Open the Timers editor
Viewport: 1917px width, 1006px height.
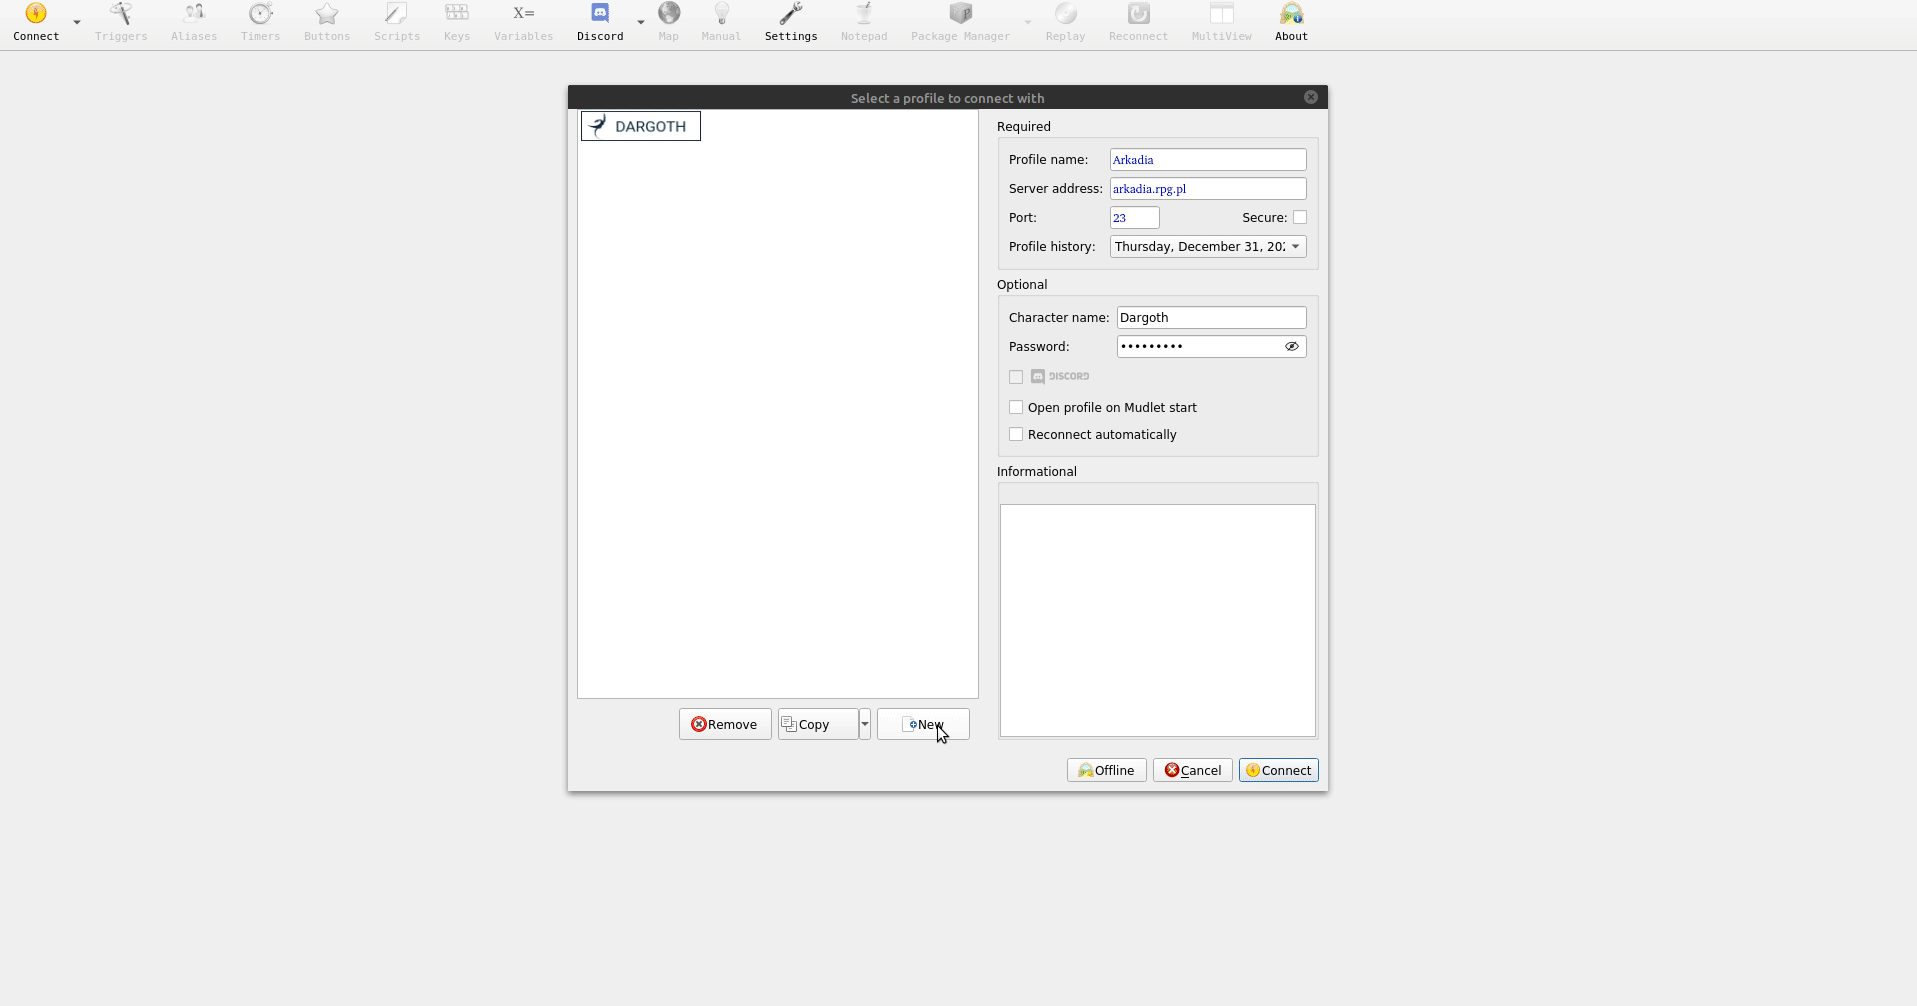(260, 22)
